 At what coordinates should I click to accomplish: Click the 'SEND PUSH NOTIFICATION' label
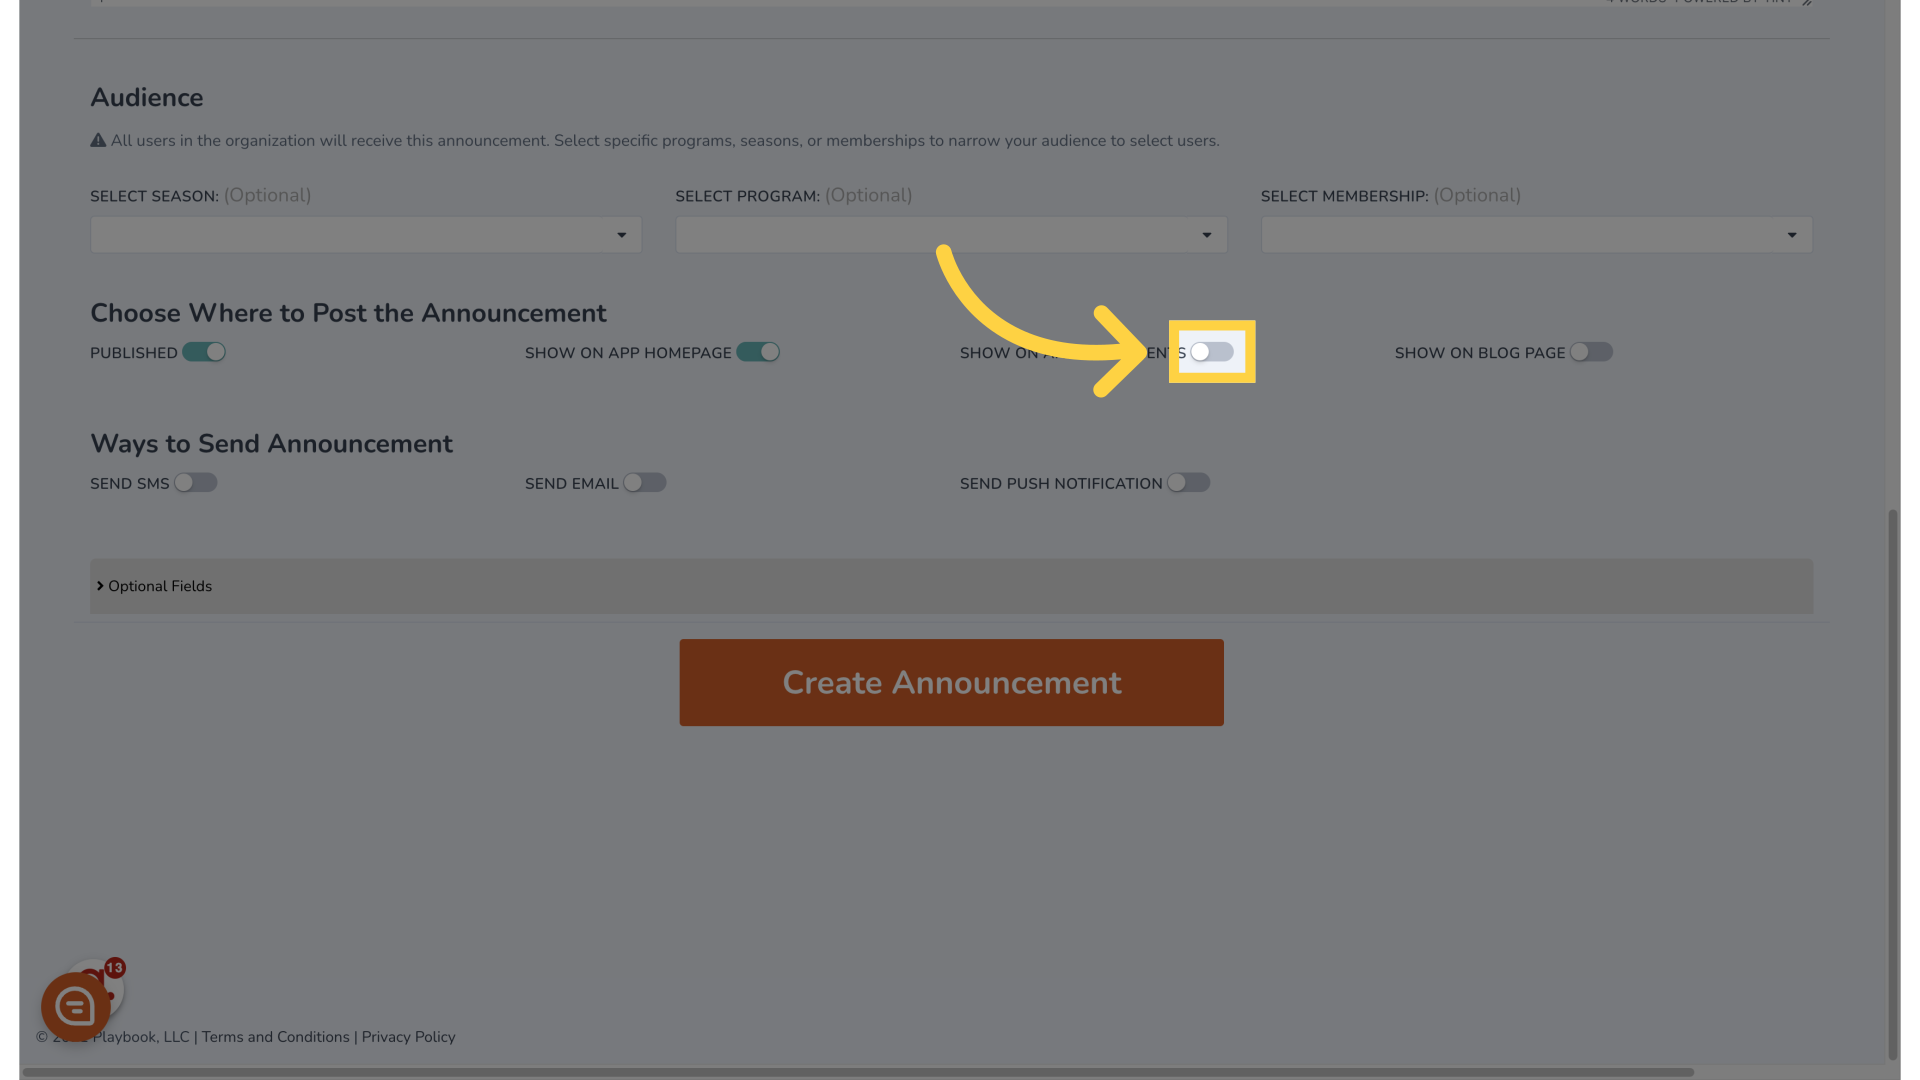coord(1061,484)
